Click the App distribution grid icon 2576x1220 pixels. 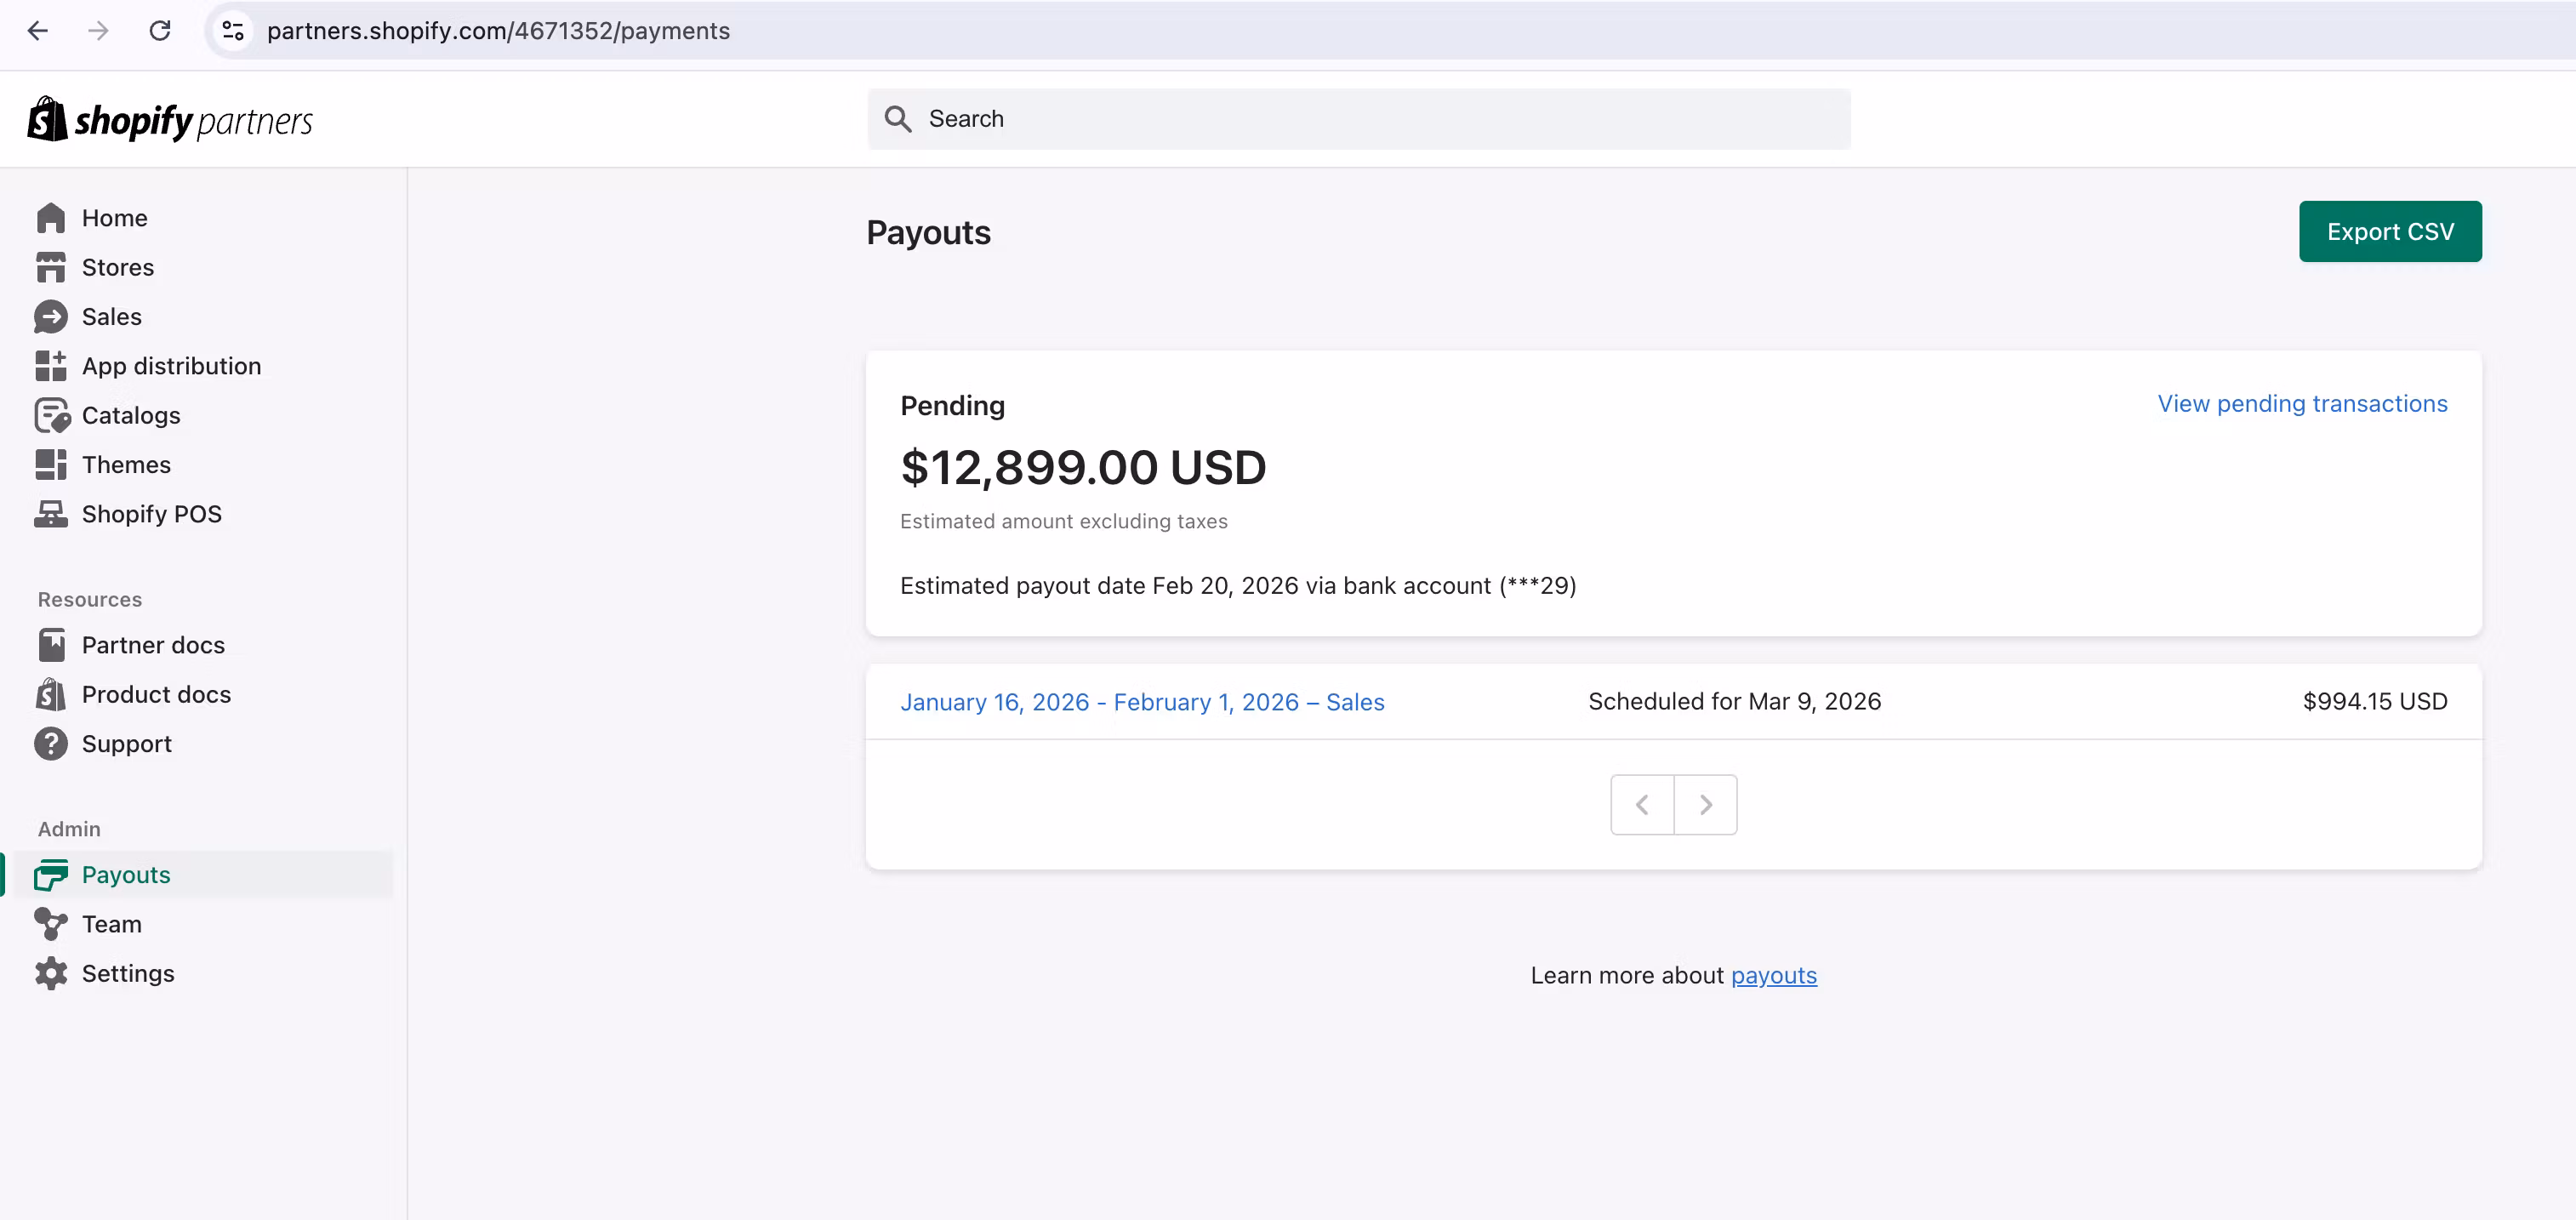click(x=51, y=366)
